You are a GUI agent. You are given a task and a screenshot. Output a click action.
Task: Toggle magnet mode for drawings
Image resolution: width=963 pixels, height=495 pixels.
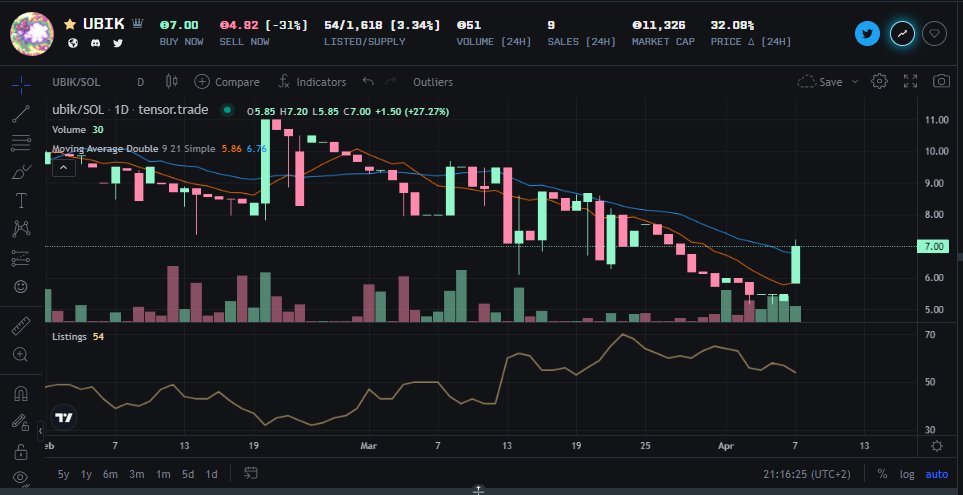coord(21,394)
